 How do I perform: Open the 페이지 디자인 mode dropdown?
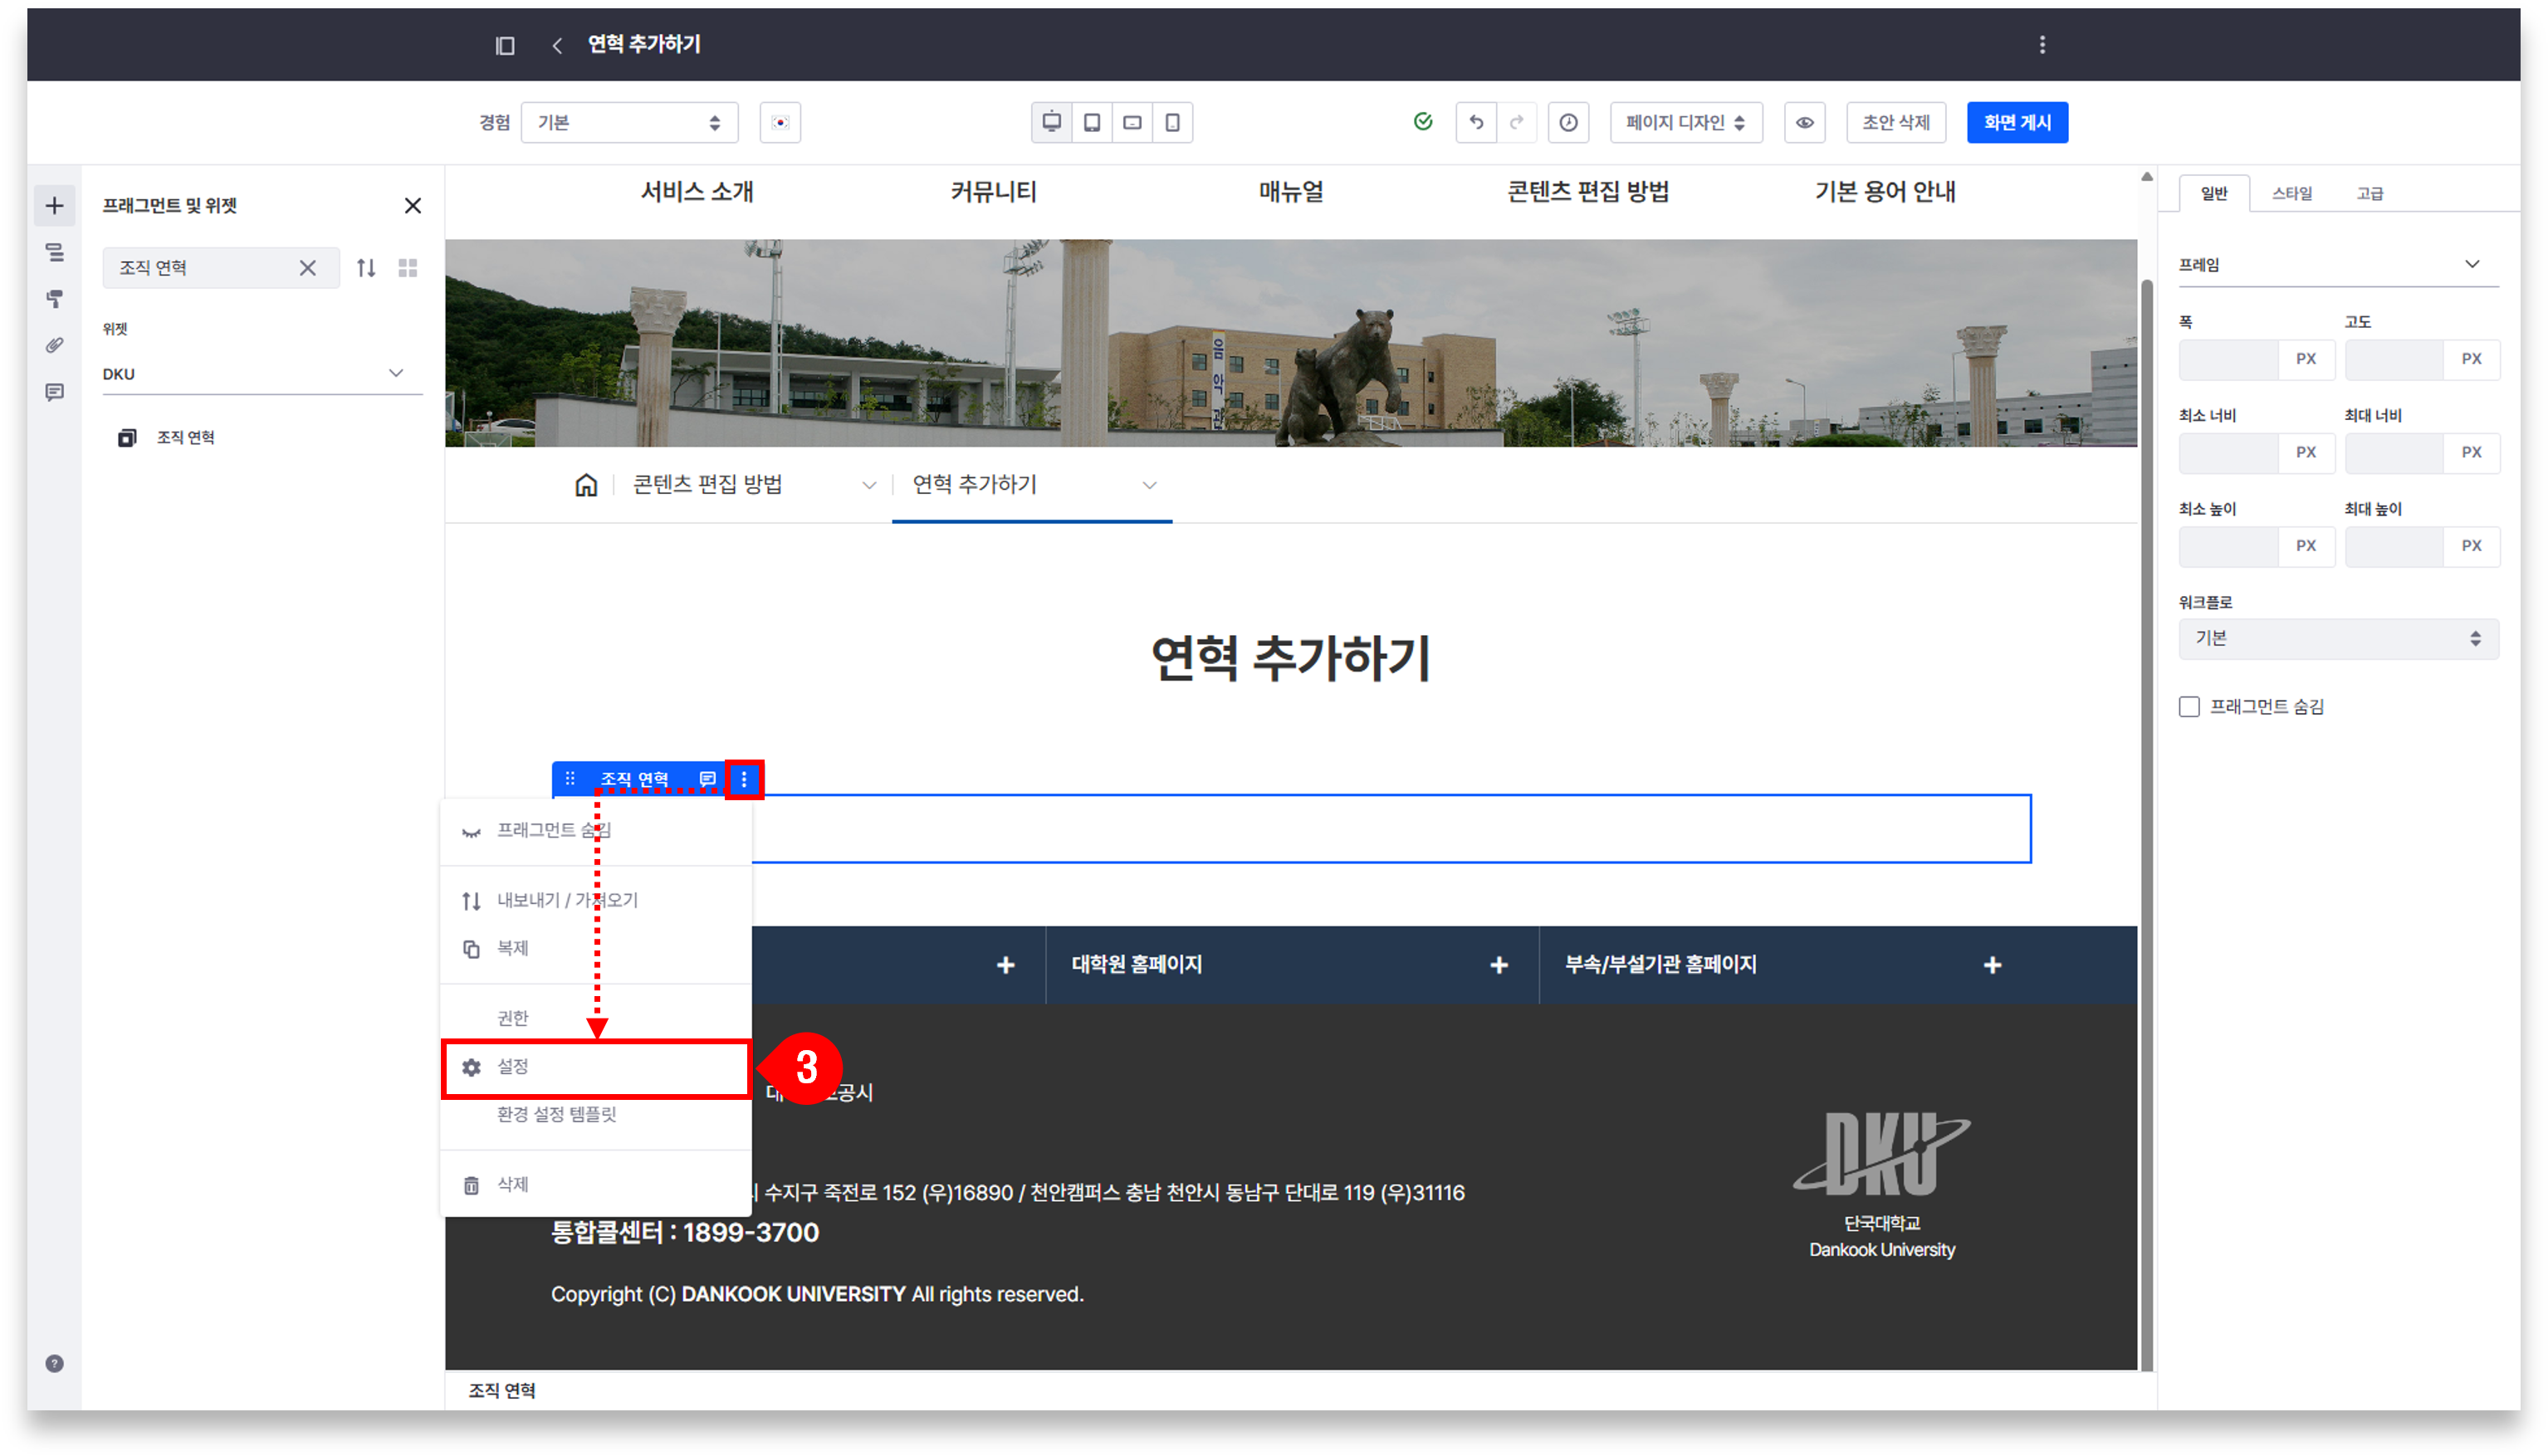coord(1685,122)
